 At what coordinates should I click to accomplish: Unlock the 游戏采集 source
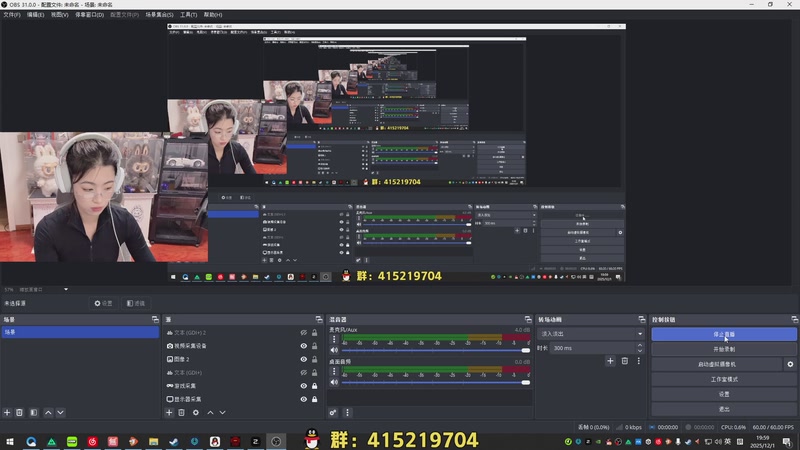point(315,386)
